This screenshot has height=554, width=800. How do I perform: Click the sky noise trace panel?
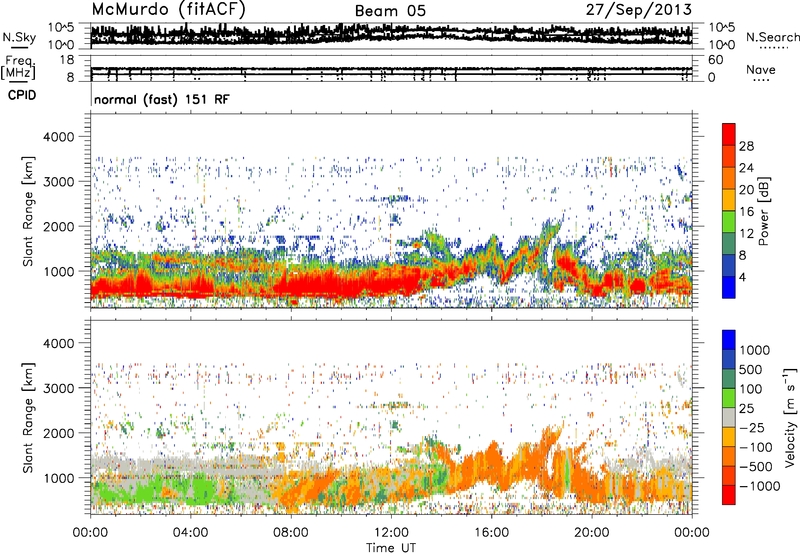click(x=391, y=36)
